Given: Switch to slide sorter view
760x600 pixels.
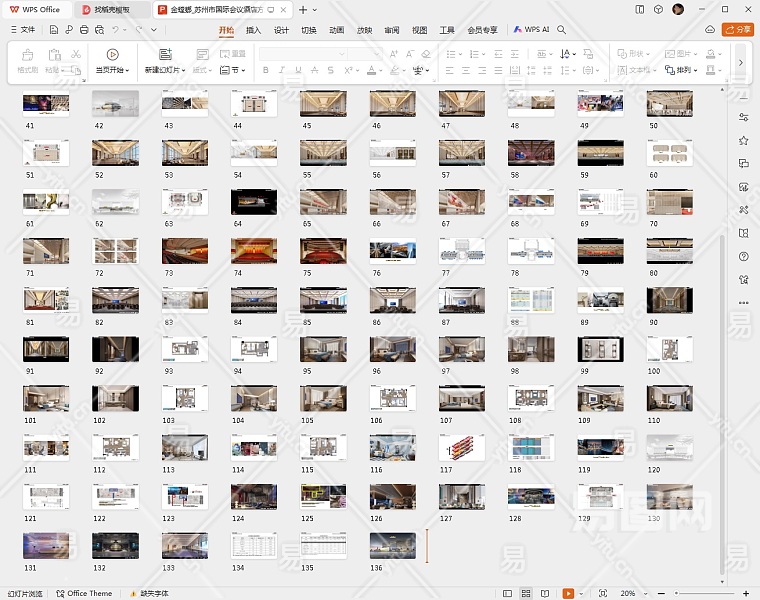Looking at the screenshot, I should pos(525,593).
